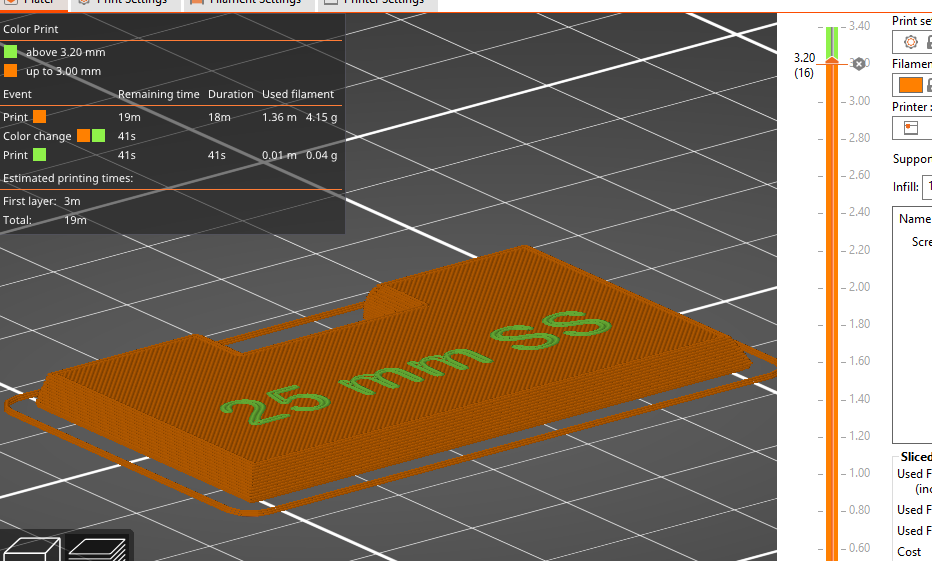Open the Infill dropdown
Image resolution: width=932 pixels, height=561 pixels.
click(x=927, y=186)
